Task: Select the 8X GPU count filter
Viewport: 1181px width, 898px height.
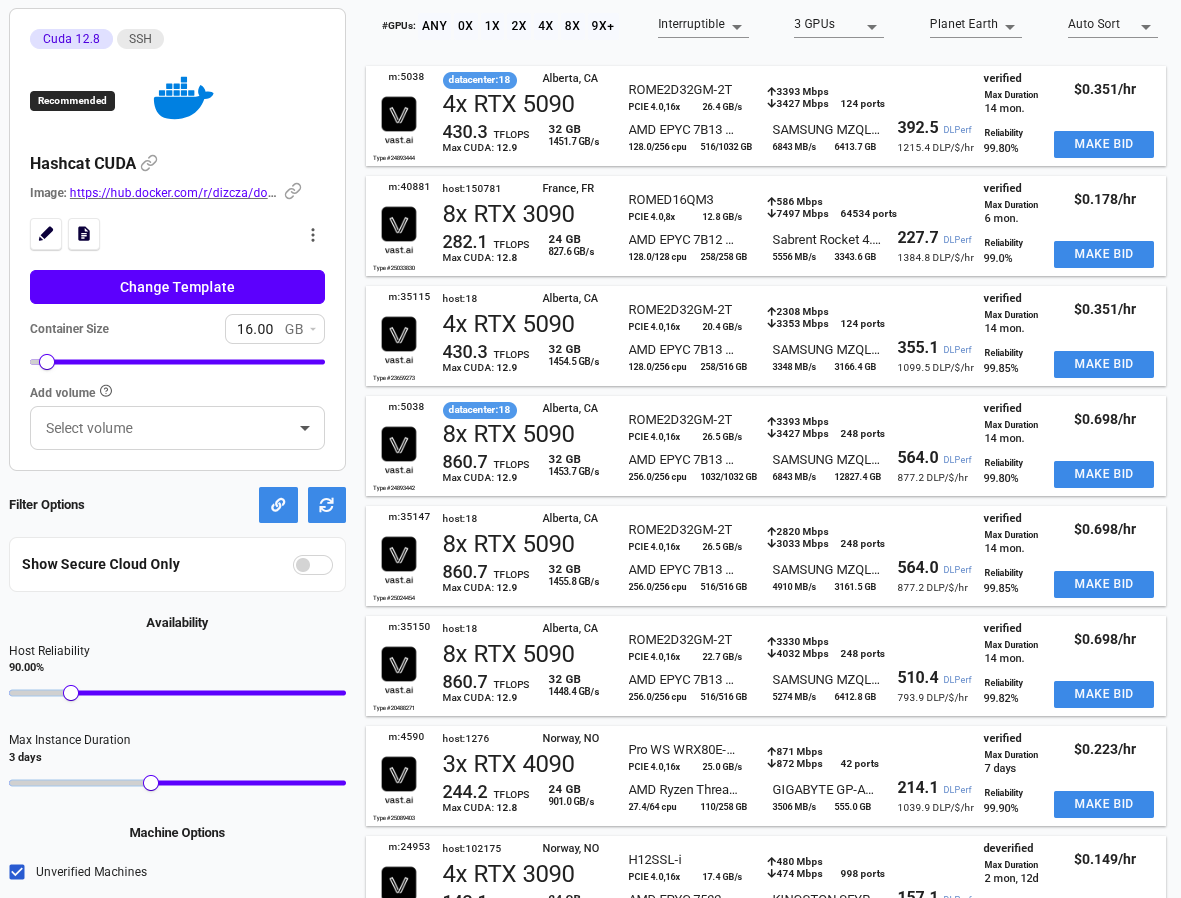Action: (x=572, y=26)
